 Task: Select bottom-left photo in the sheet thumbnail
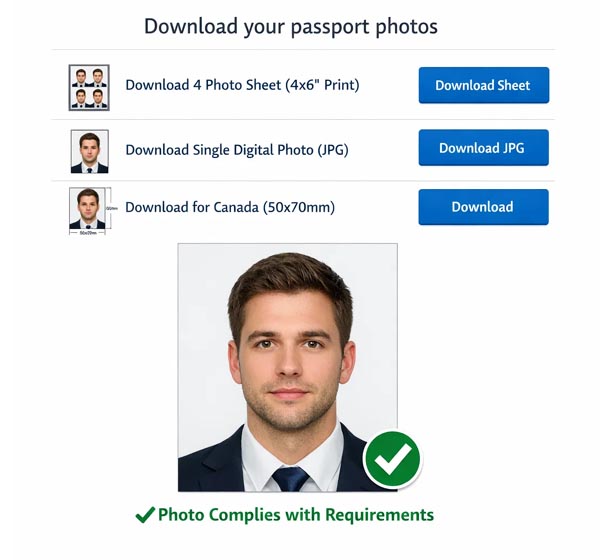[x=80, y=97]
